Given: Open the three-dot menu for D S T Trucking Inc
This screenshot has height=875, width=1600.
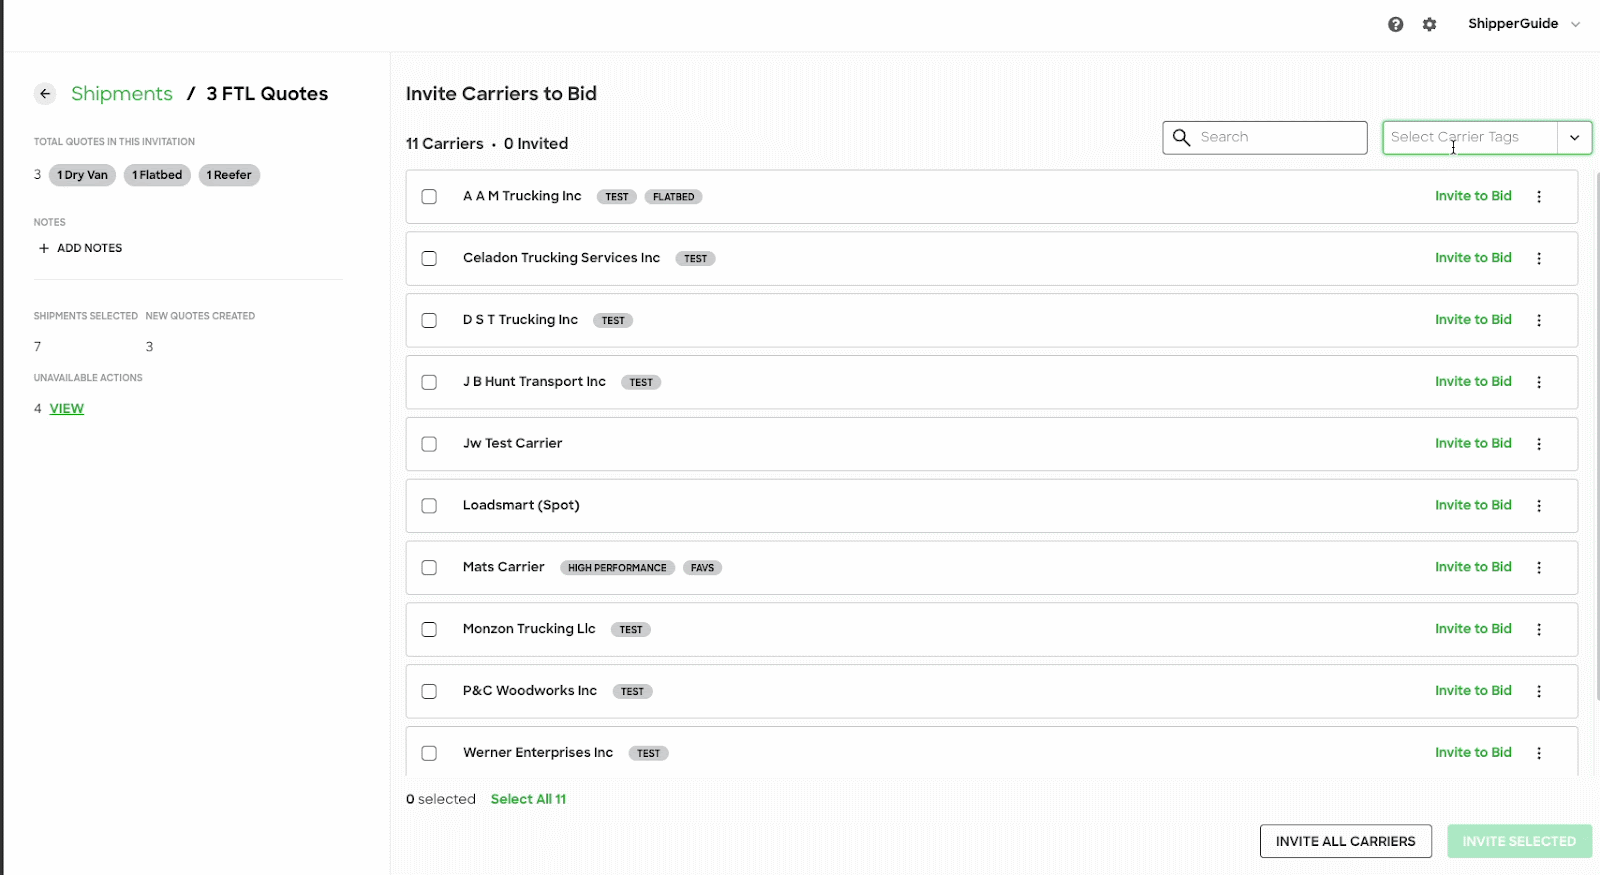Looking at the screenshot, I should [1539, 321].
